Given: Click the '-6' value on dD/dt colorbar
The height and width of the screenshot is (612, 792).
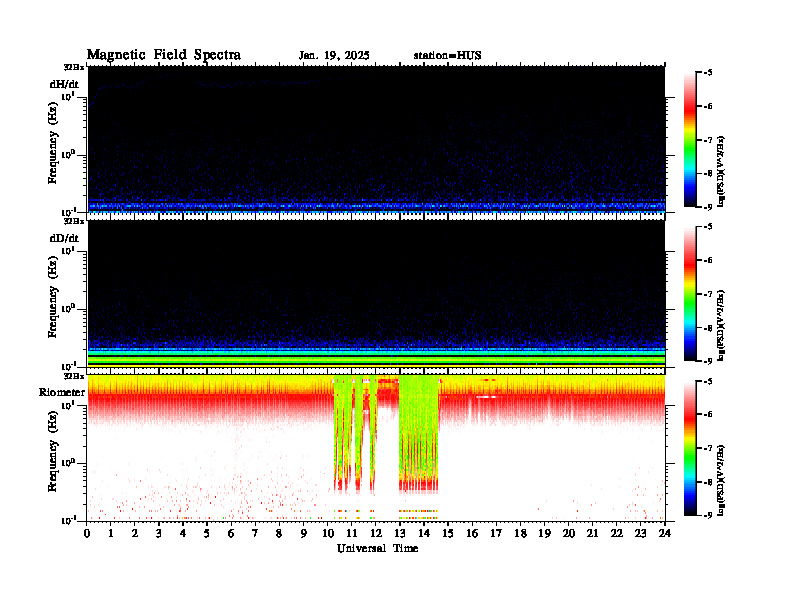Looking at the screenshot, I should tap(708, 260).
